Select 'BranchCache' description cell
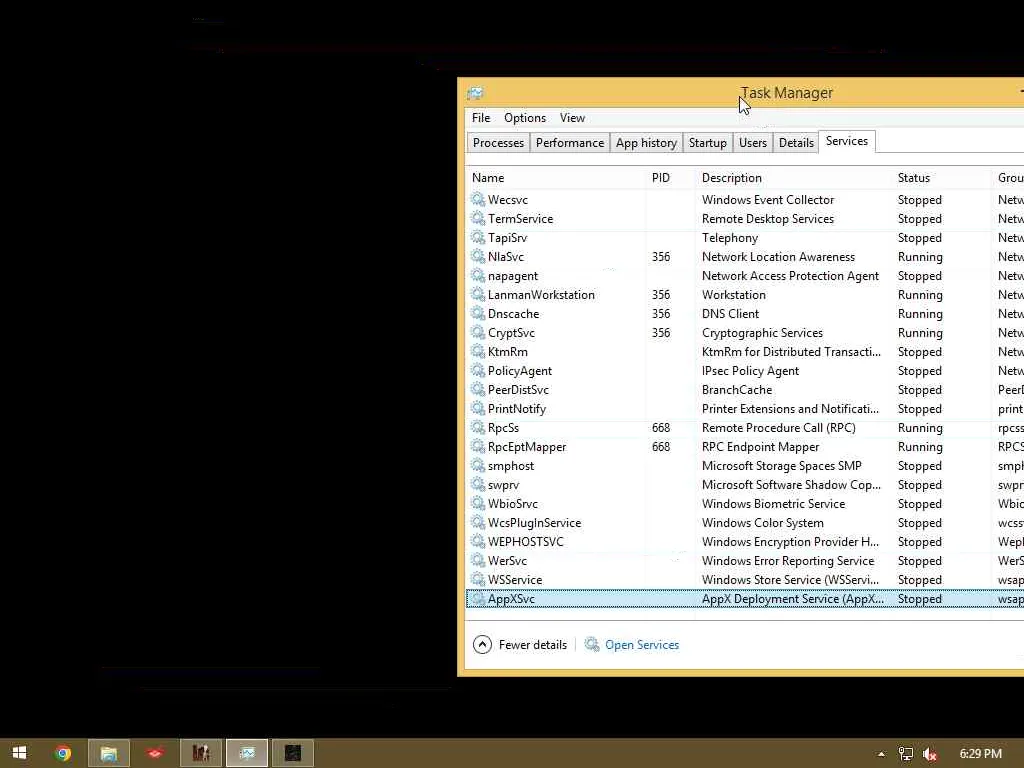Screen dimensions: 1024x768 [x=737, y=389]
